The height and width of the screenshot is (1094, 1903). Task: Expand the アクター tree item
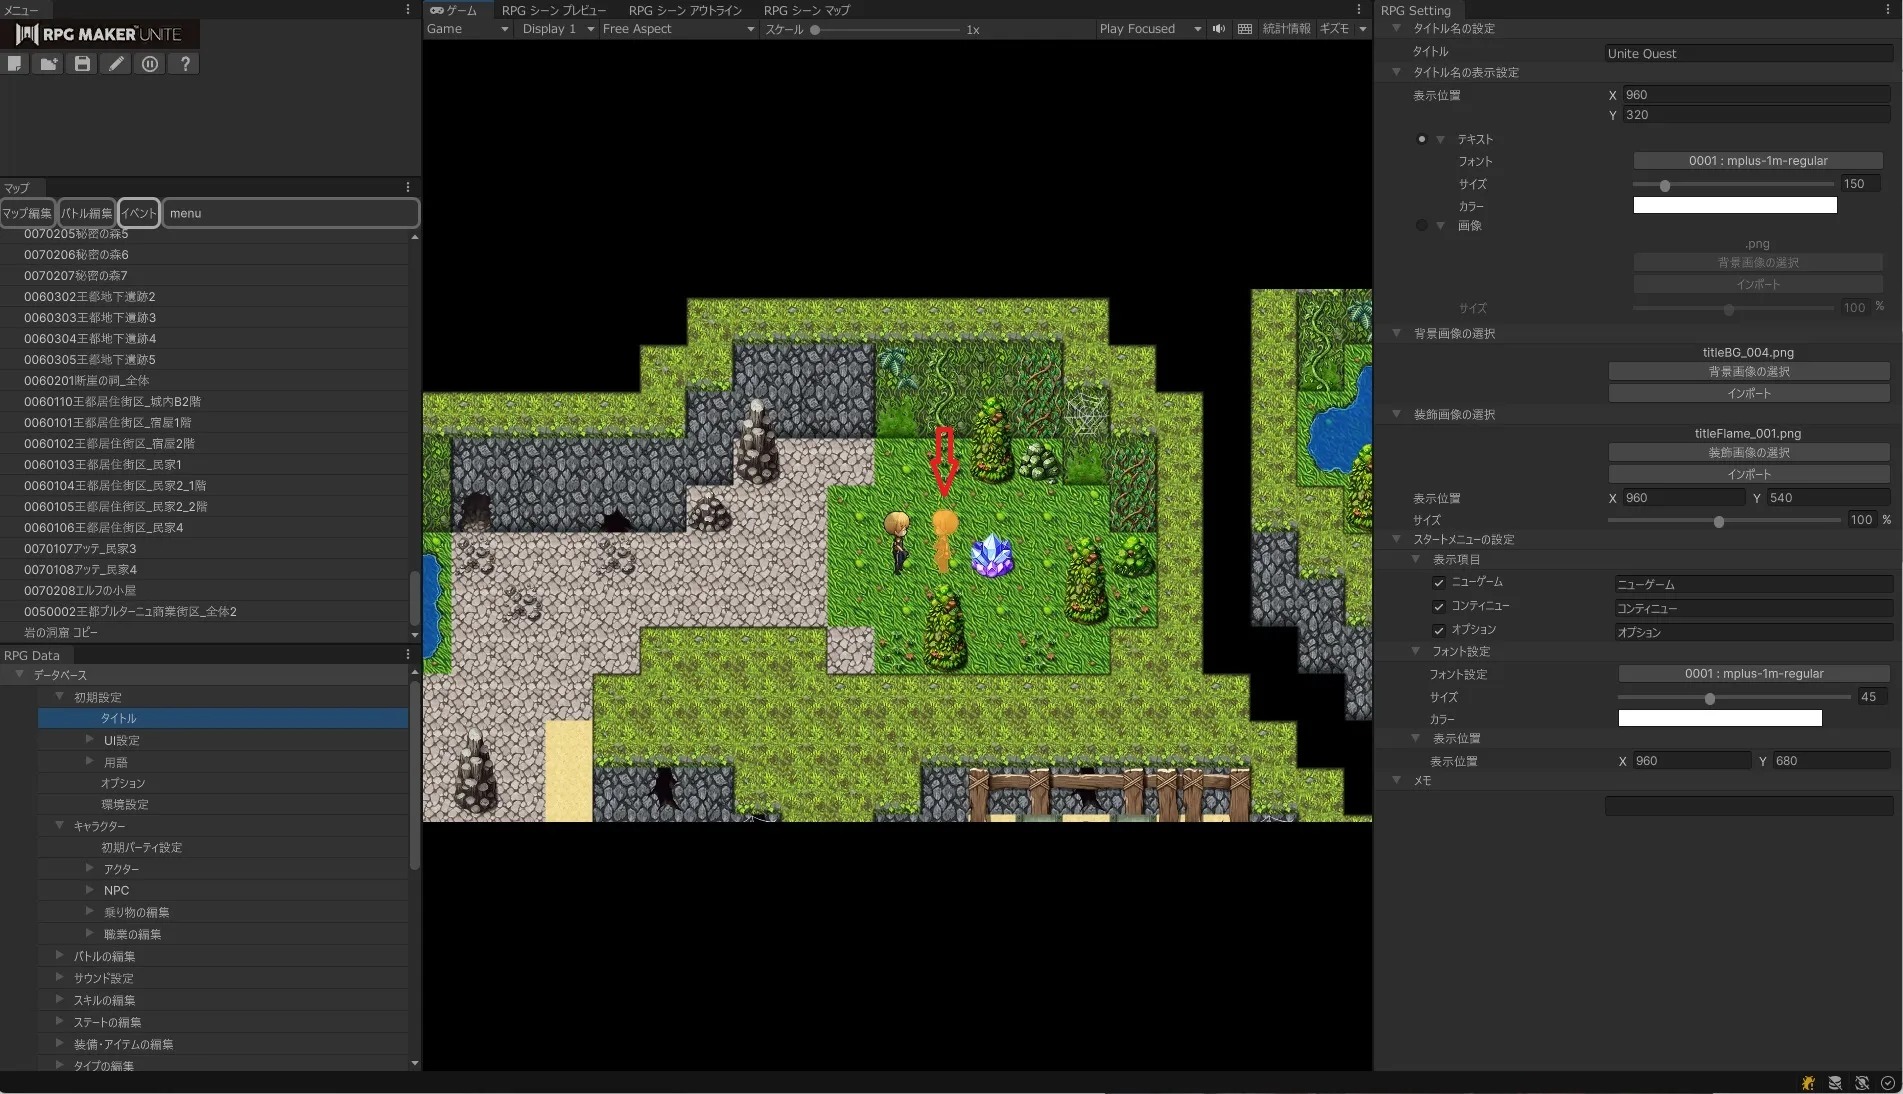click(90, 869)
